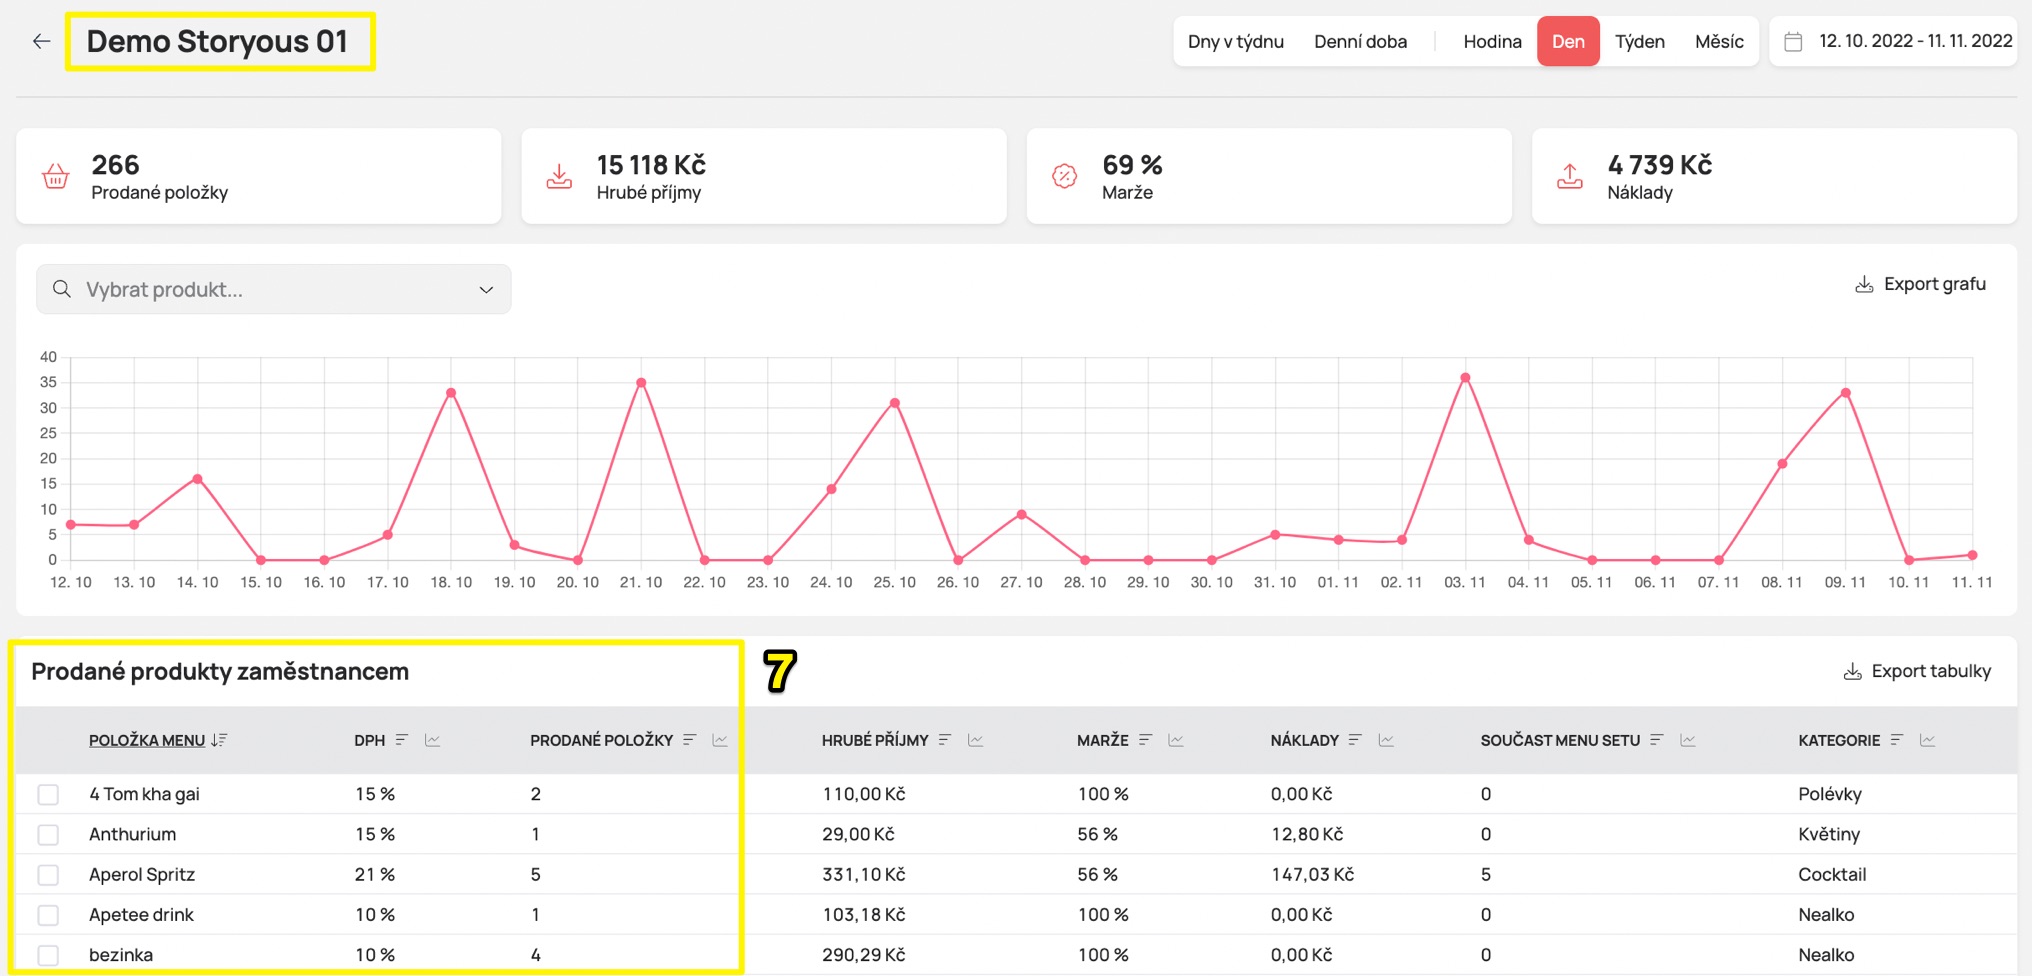
Task: Click the Demo Storyous 01 title
Action: (x=217, y=41)
